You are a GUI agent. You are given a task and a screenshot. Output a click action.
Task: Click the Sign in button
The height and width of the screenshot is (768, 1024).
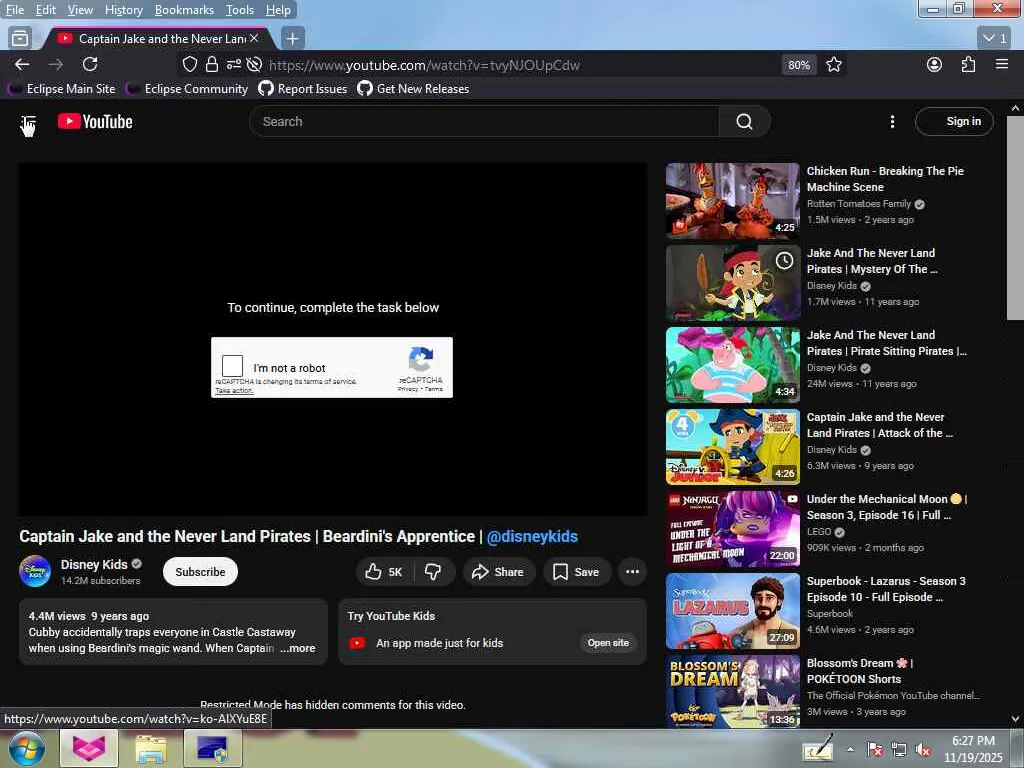[x=954, y=121]
